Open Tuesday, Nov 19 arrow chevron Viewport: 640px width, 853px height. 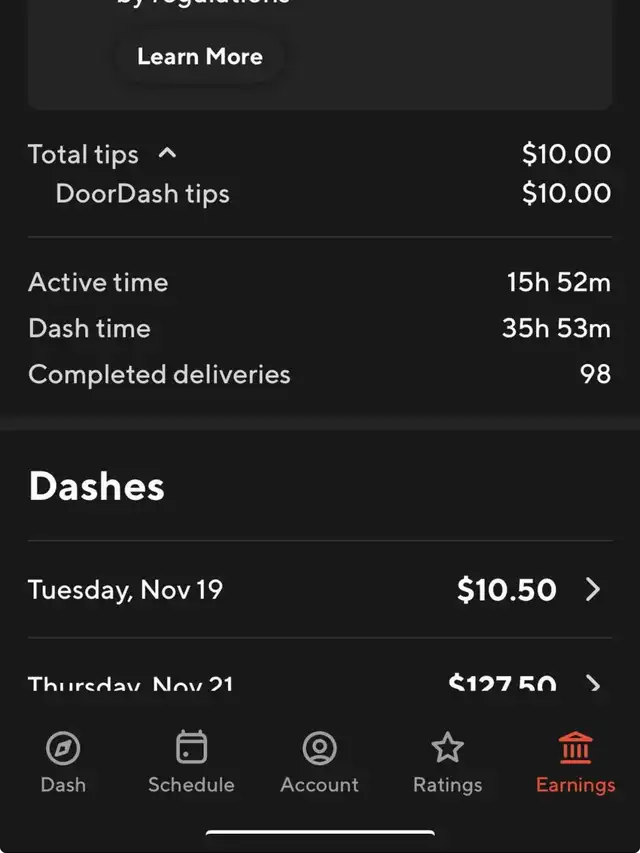pyautogui.click(x=593, y=590)
